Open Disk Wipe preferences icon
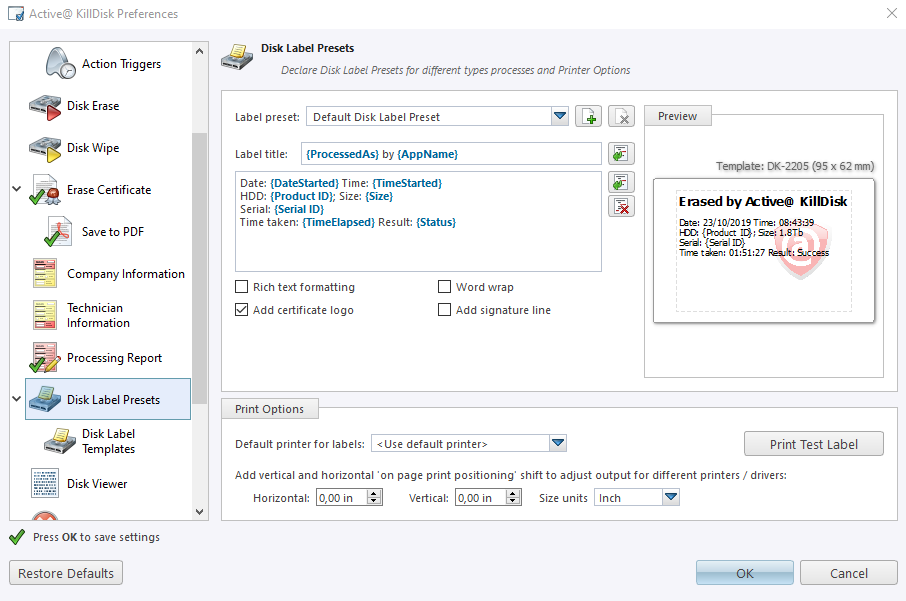 click(x=45, y=148)
